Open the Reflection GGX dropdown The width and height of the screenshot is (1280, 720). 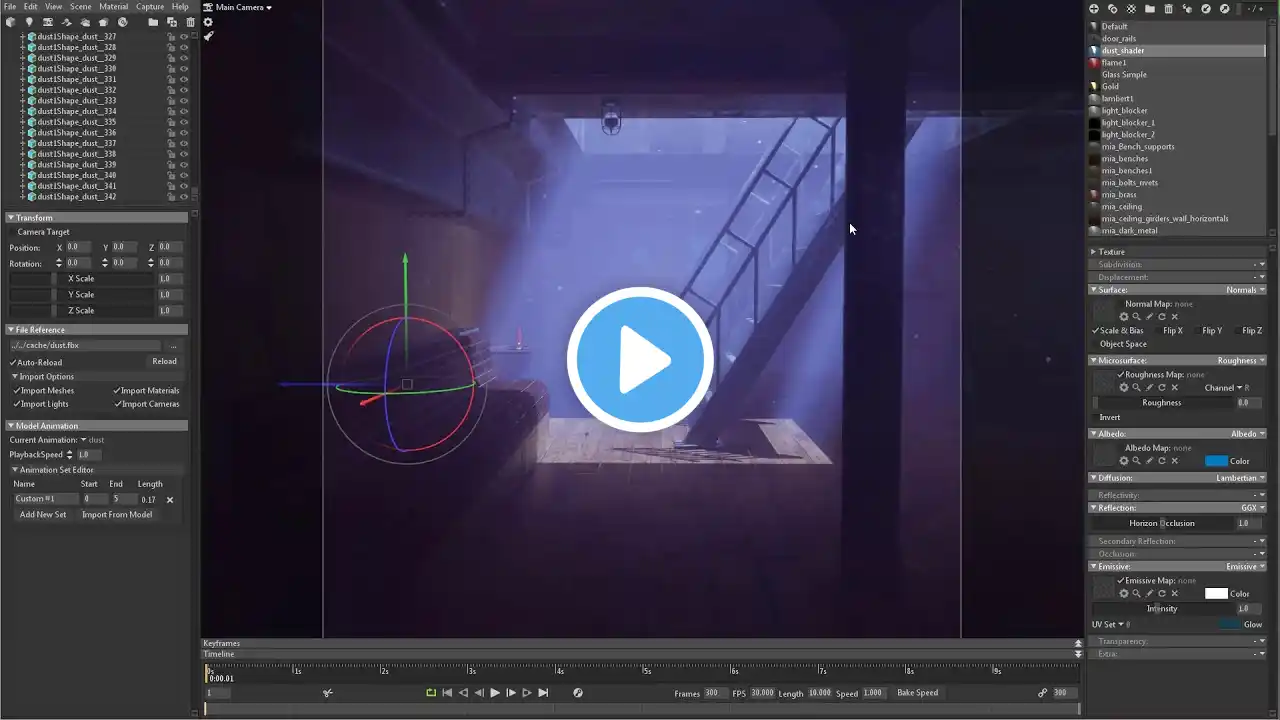pyautogui.click(x=1253, y=508)
